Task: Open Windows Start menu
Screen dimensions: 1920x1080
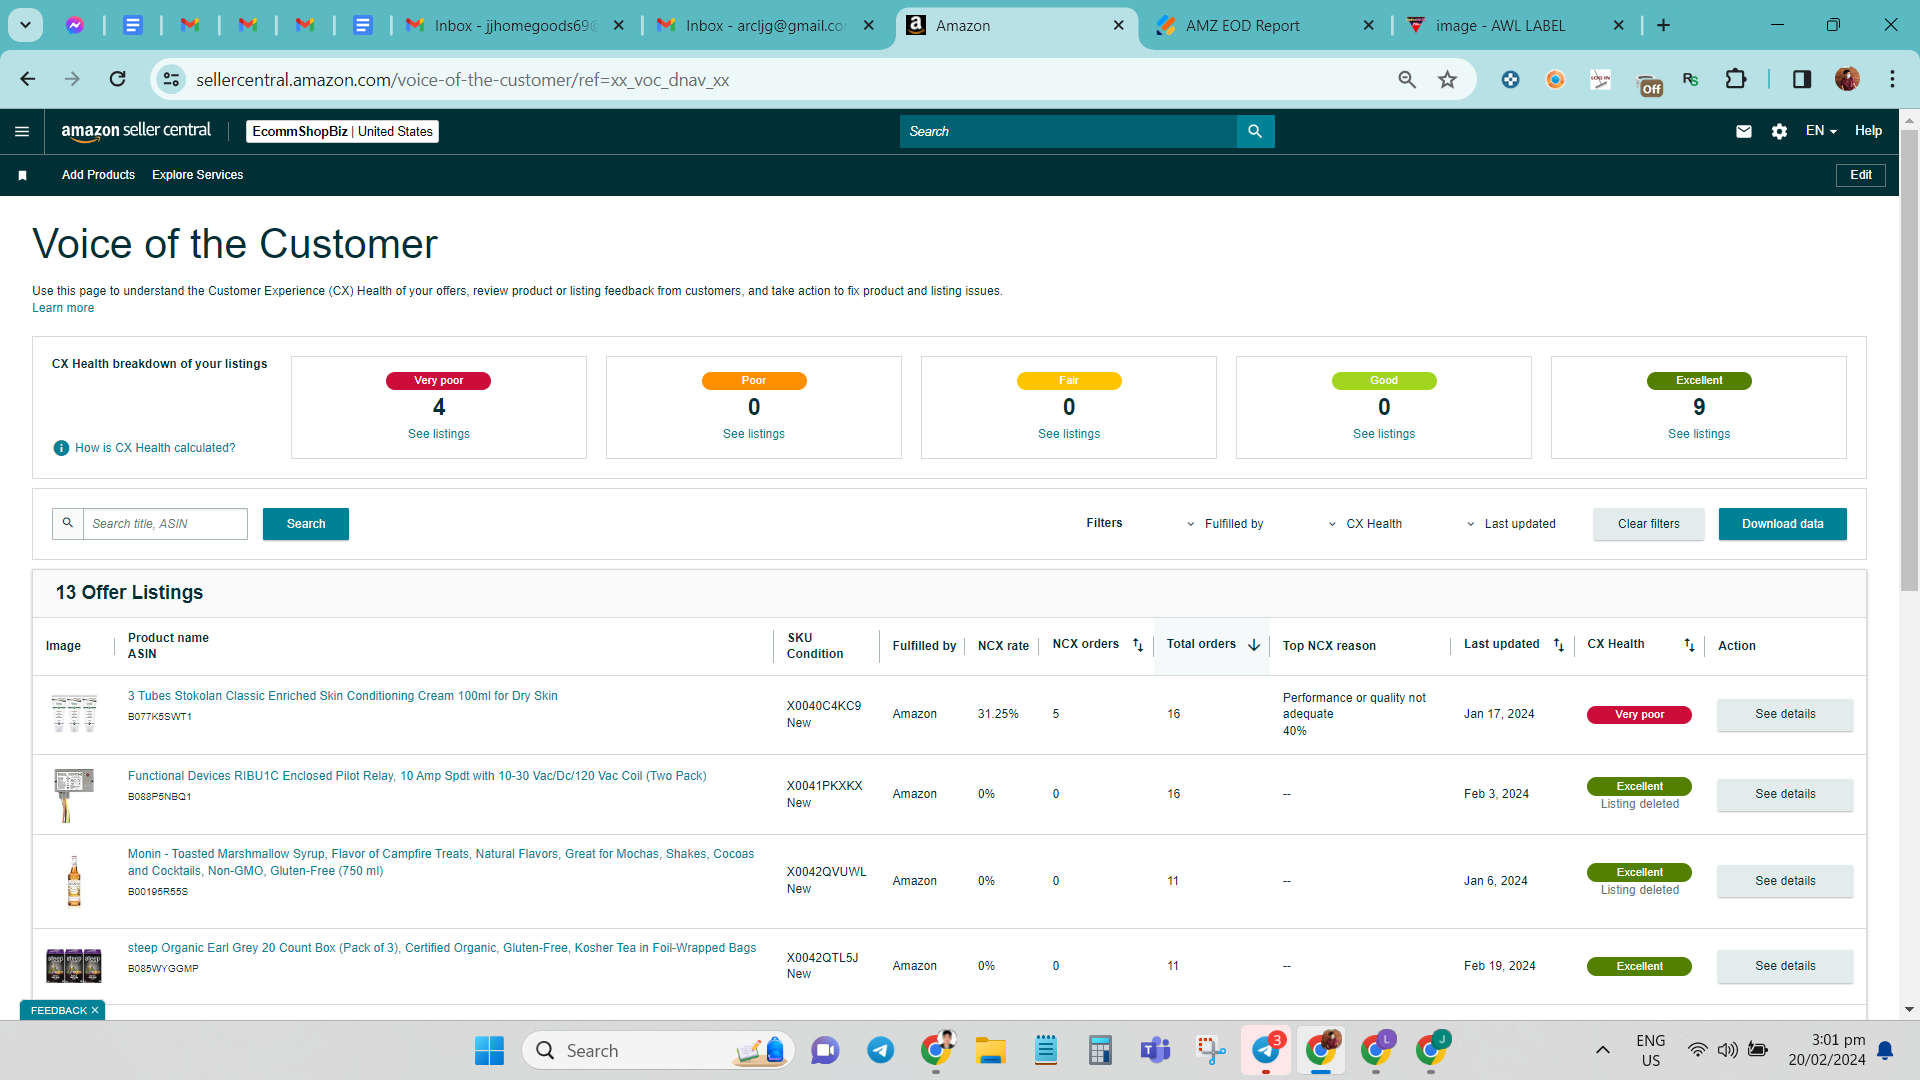Action: [489, 1050]
